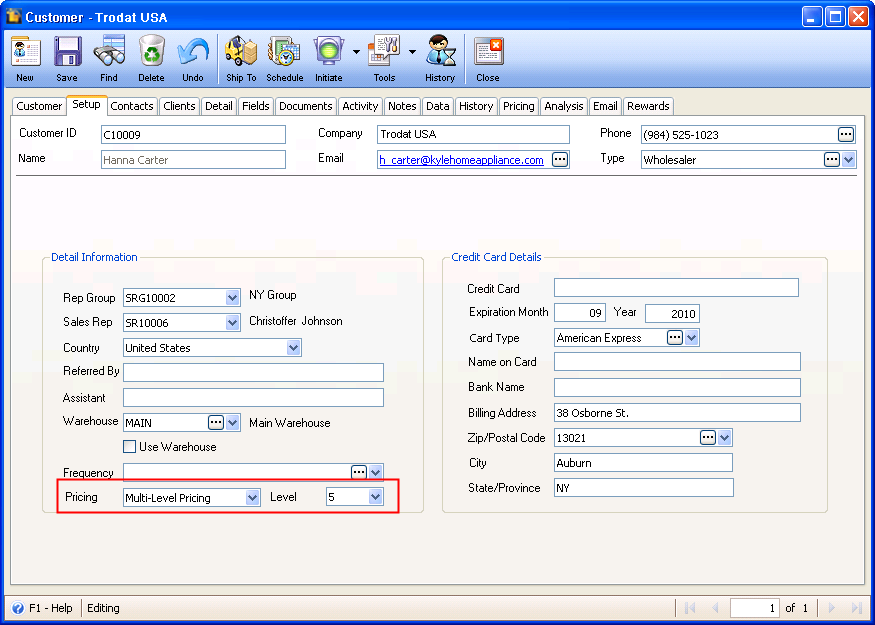Viewport: 875px width, 625px height.
Task: Expand the Tools dropdown arrow
Action: tap(412, 52)
